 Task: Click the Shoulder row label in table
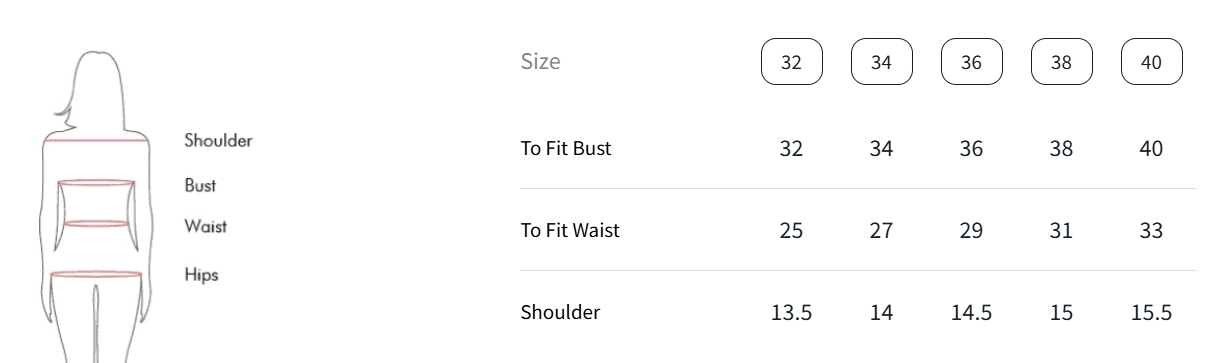(x=560, y=312)
